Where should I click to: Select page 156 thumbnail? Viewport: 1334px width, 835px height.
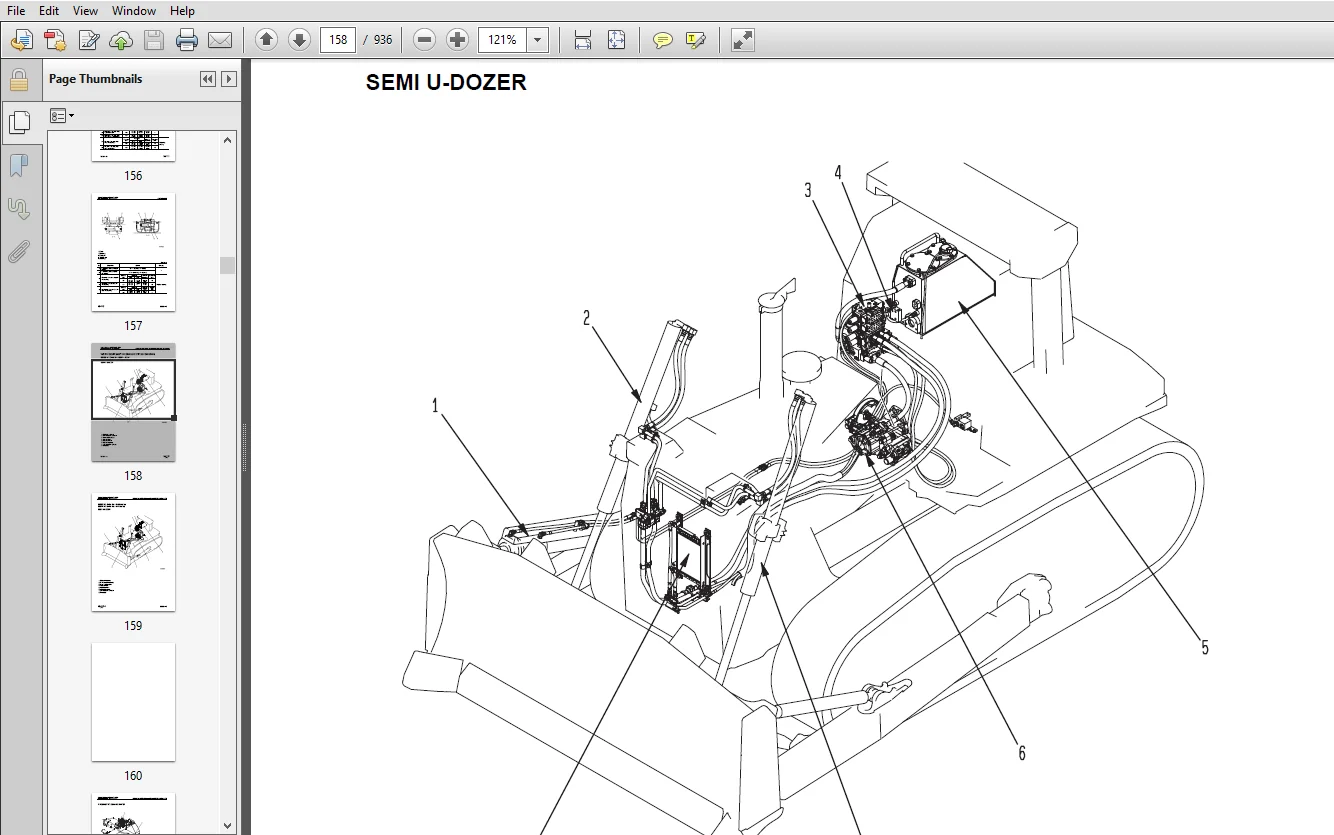133,146
